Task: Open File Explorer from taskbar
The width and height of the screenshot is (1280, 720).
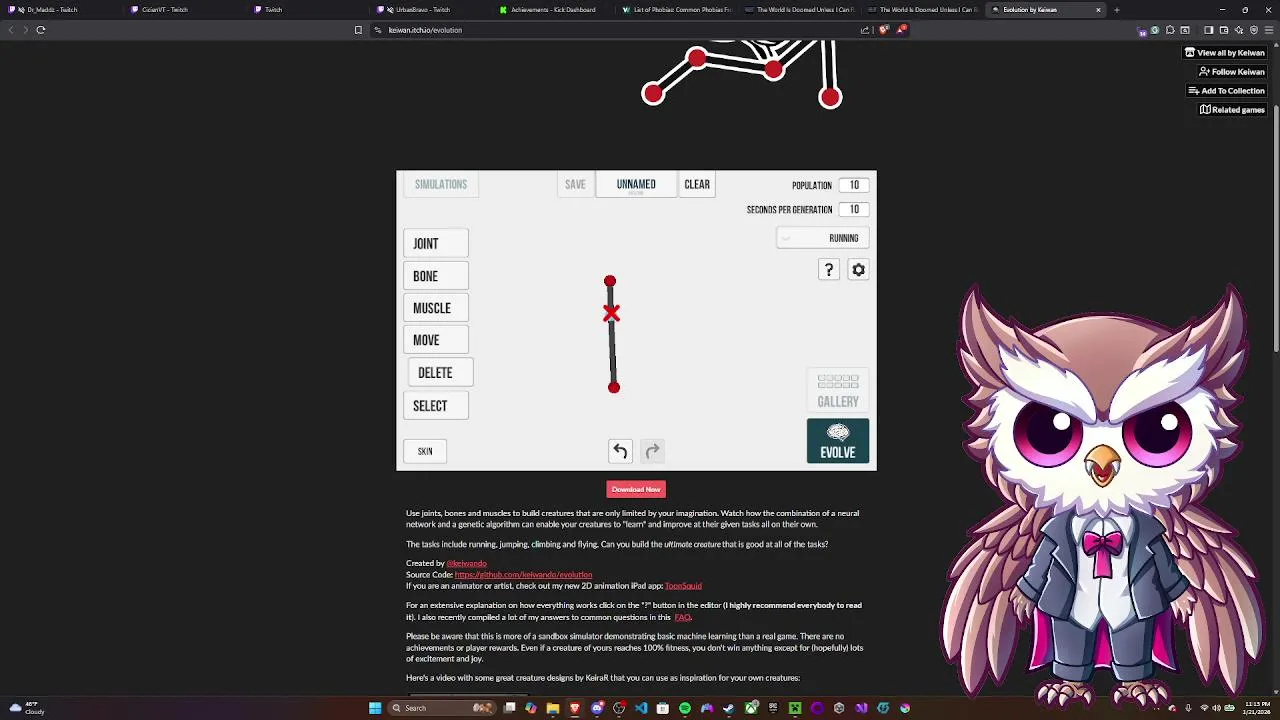Action: tap(552, 708)
